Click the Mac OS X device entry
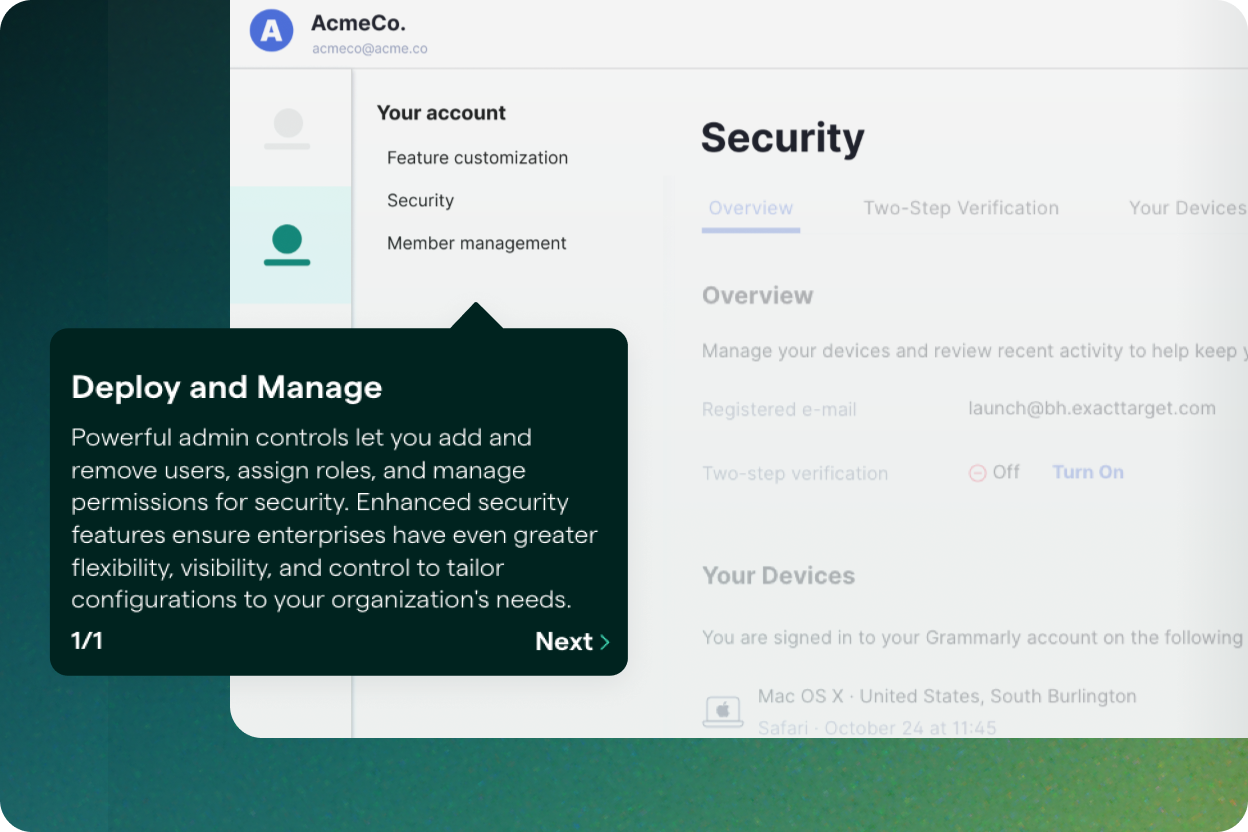The height and width of the screenshot is (832, 1248). click(x=947, y=696)
